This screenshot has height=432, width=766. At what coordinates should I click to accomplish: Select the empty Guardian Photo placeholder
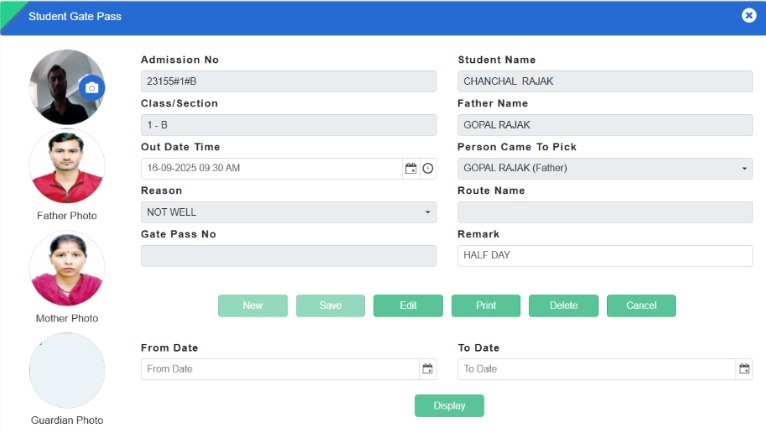coord(67,370)
